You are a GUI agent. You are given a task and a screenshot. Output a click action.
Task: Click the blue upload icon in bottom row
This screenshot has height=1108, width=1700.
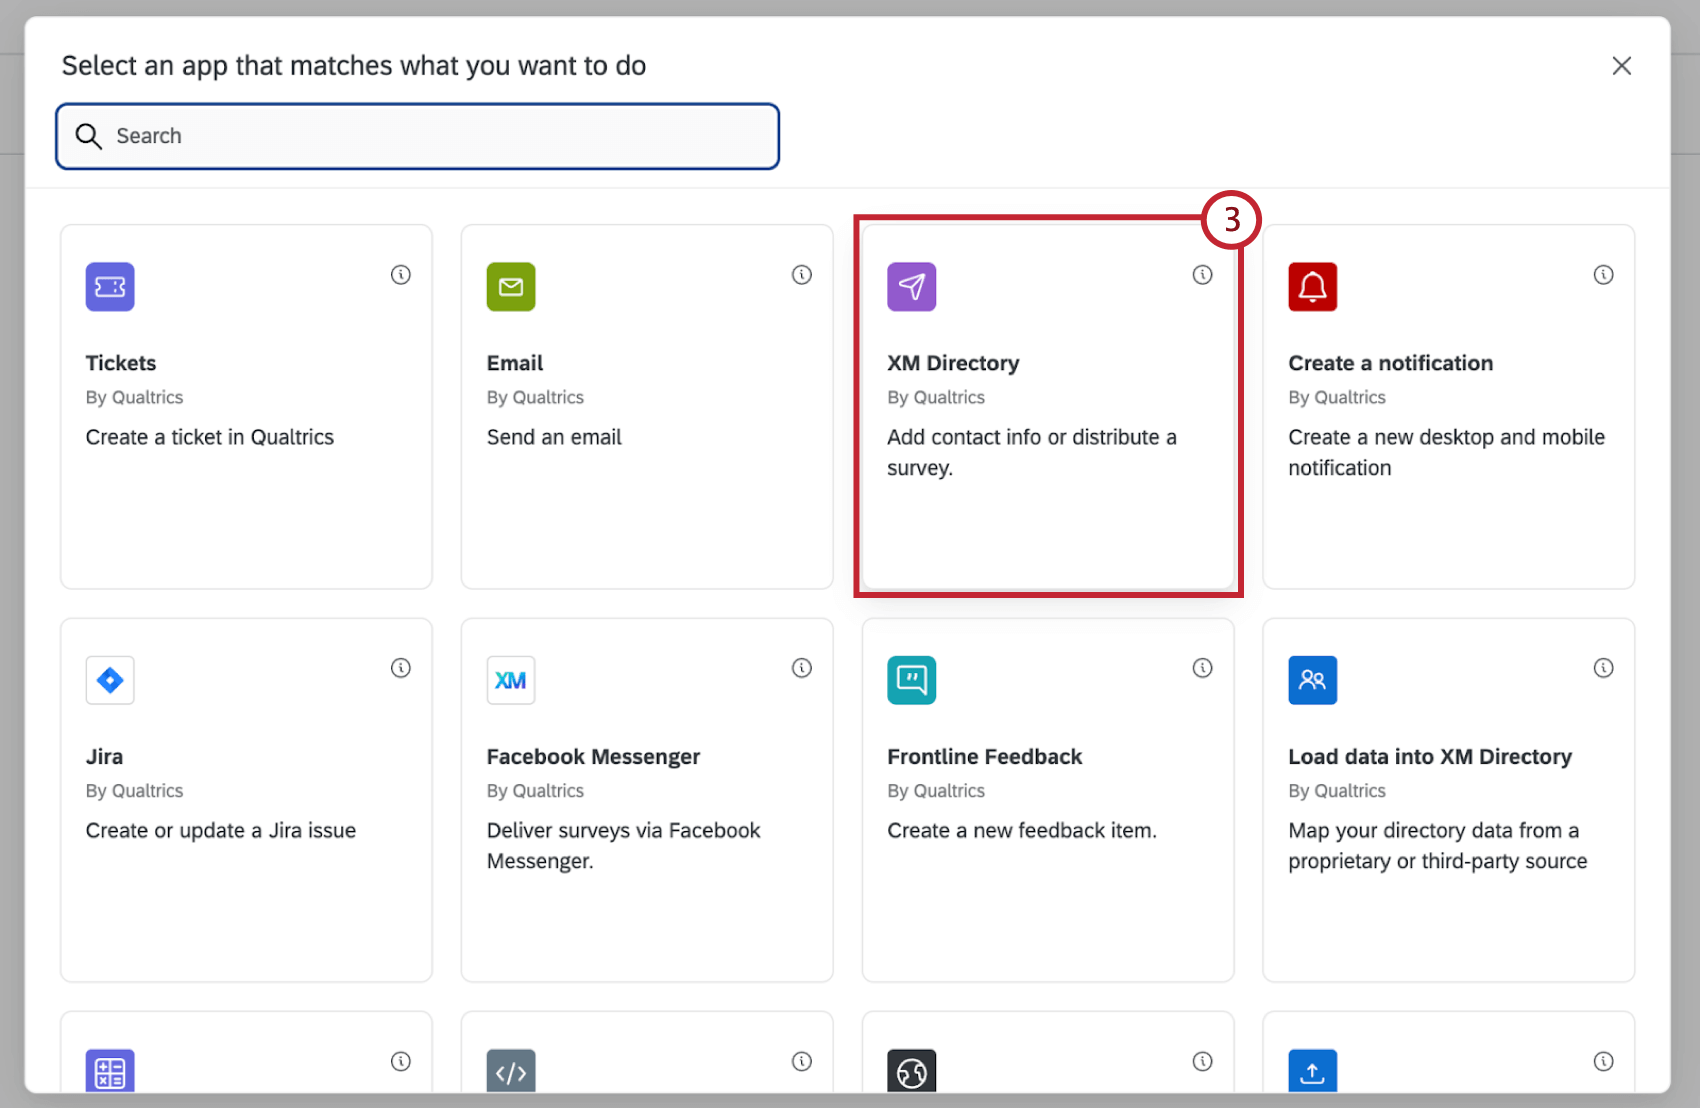[1313, 1071]
